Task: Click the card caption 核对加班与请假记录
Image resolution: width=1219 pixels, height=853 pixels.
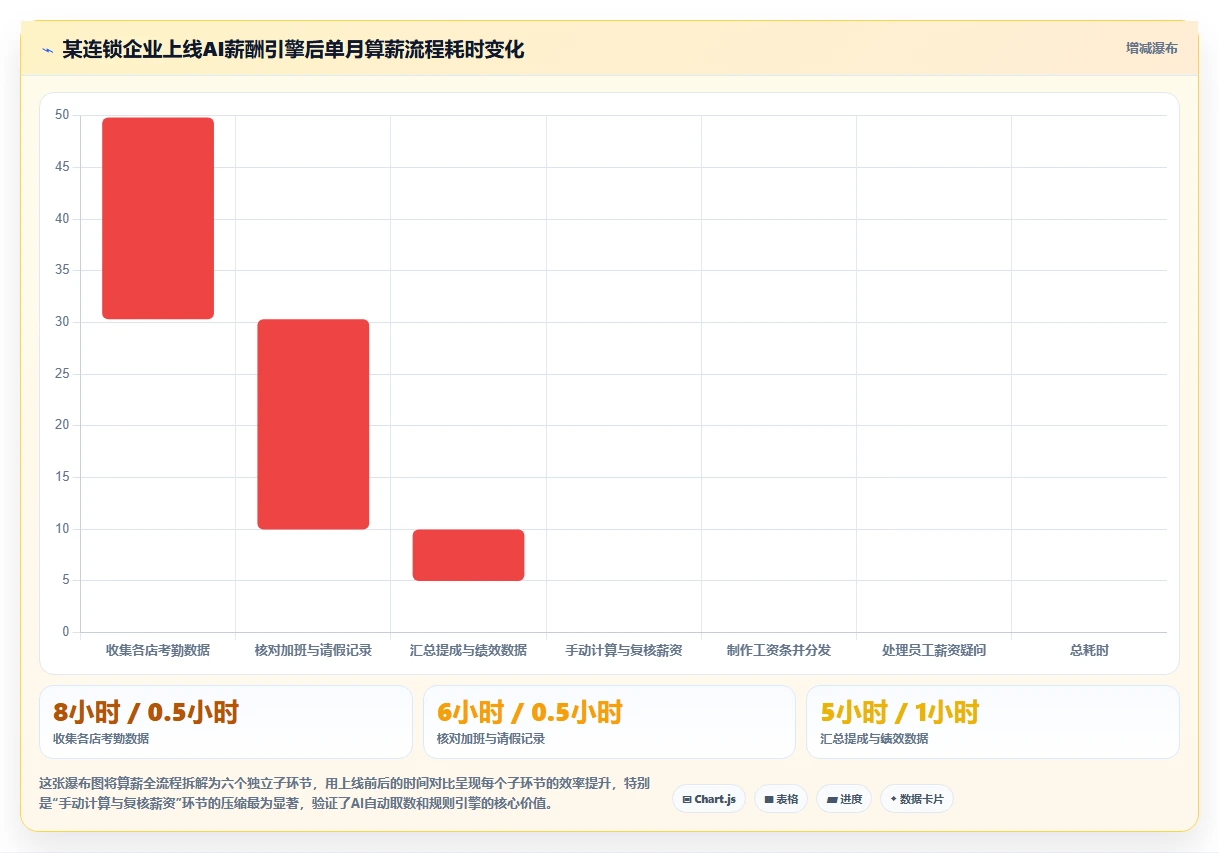Action: 491,739
